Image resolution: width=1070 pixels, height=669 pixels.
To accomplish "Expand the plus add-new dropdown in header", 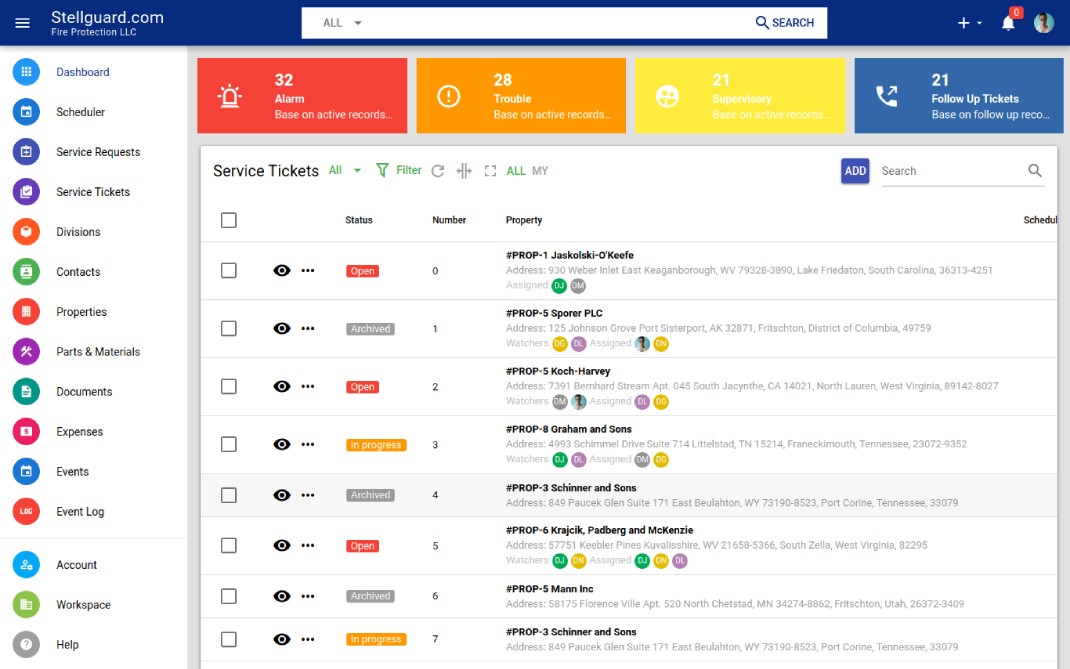I will (x=970, y=23).
